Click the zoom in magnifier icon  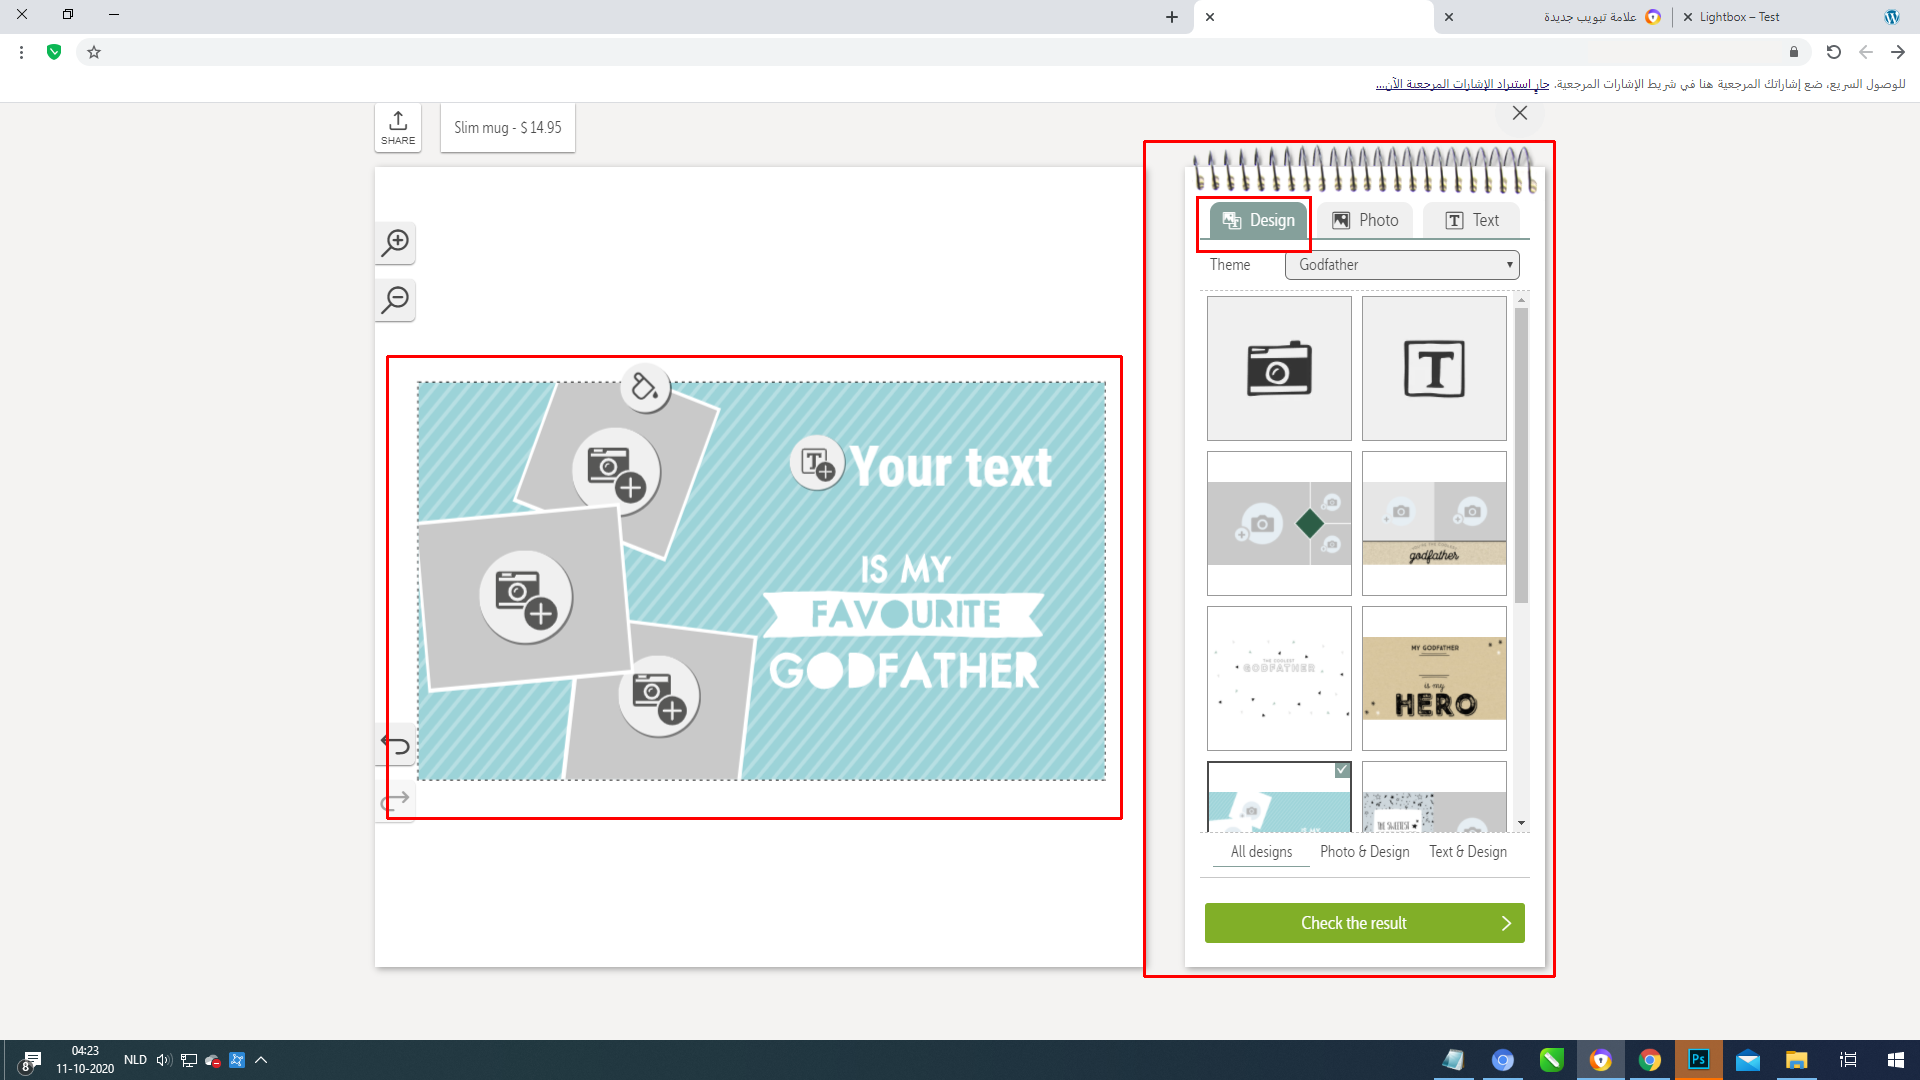[x=395, y=243]
